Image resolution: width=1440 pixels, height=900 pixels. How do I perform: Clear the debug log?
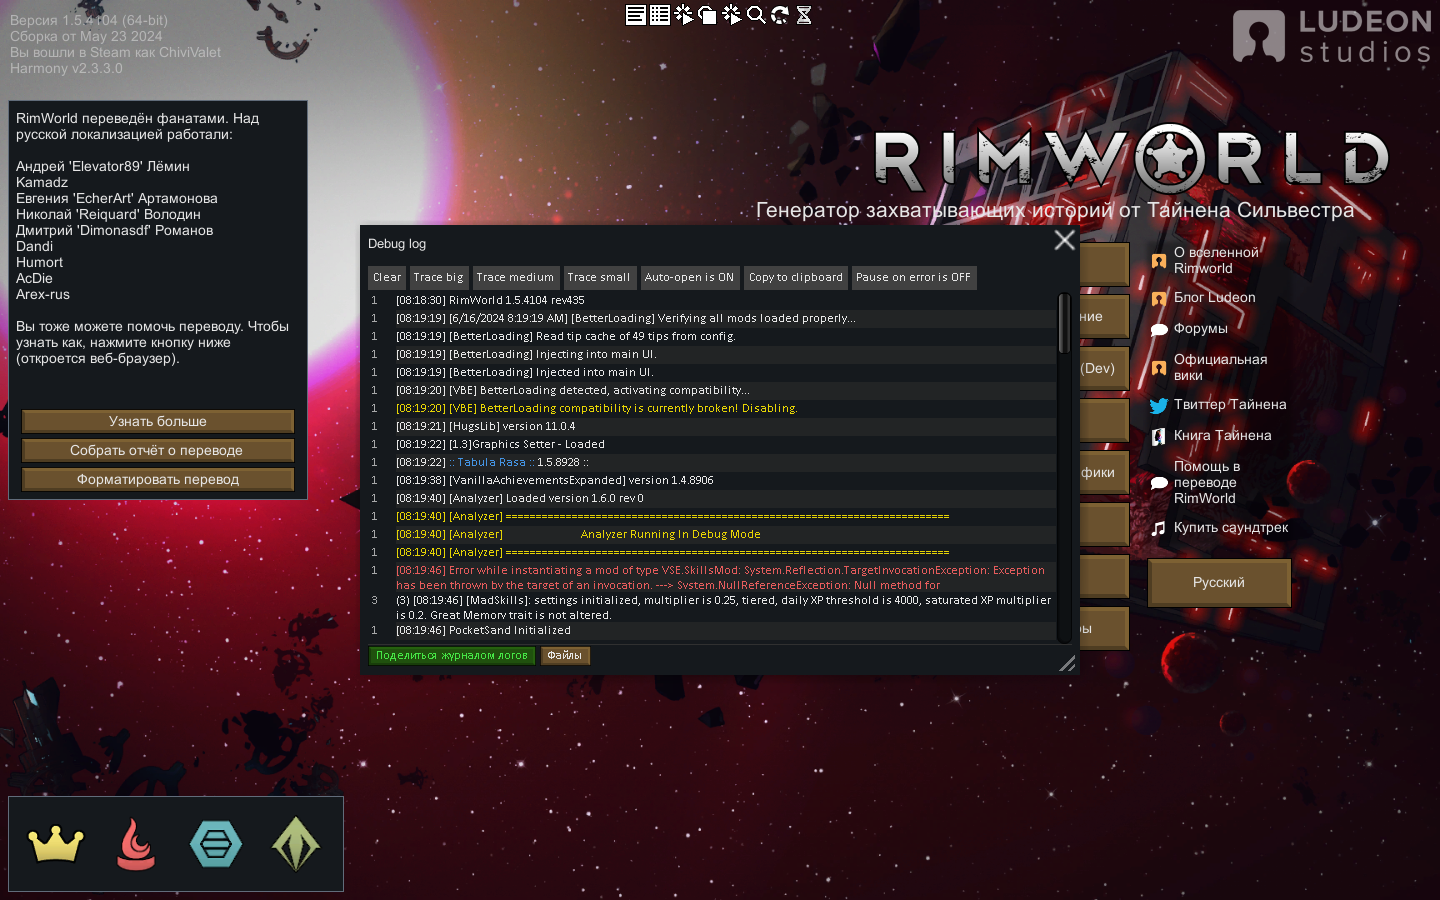coord(387,278)
